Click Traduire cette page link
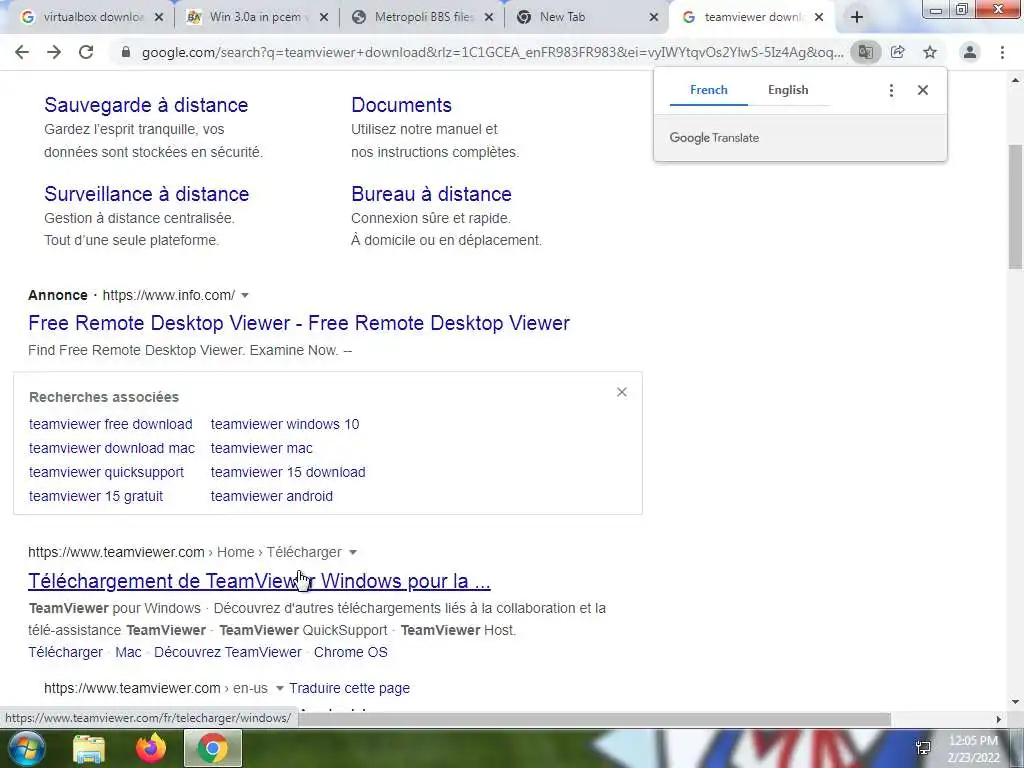The image size is (1024, 768). tap(349, 688)
